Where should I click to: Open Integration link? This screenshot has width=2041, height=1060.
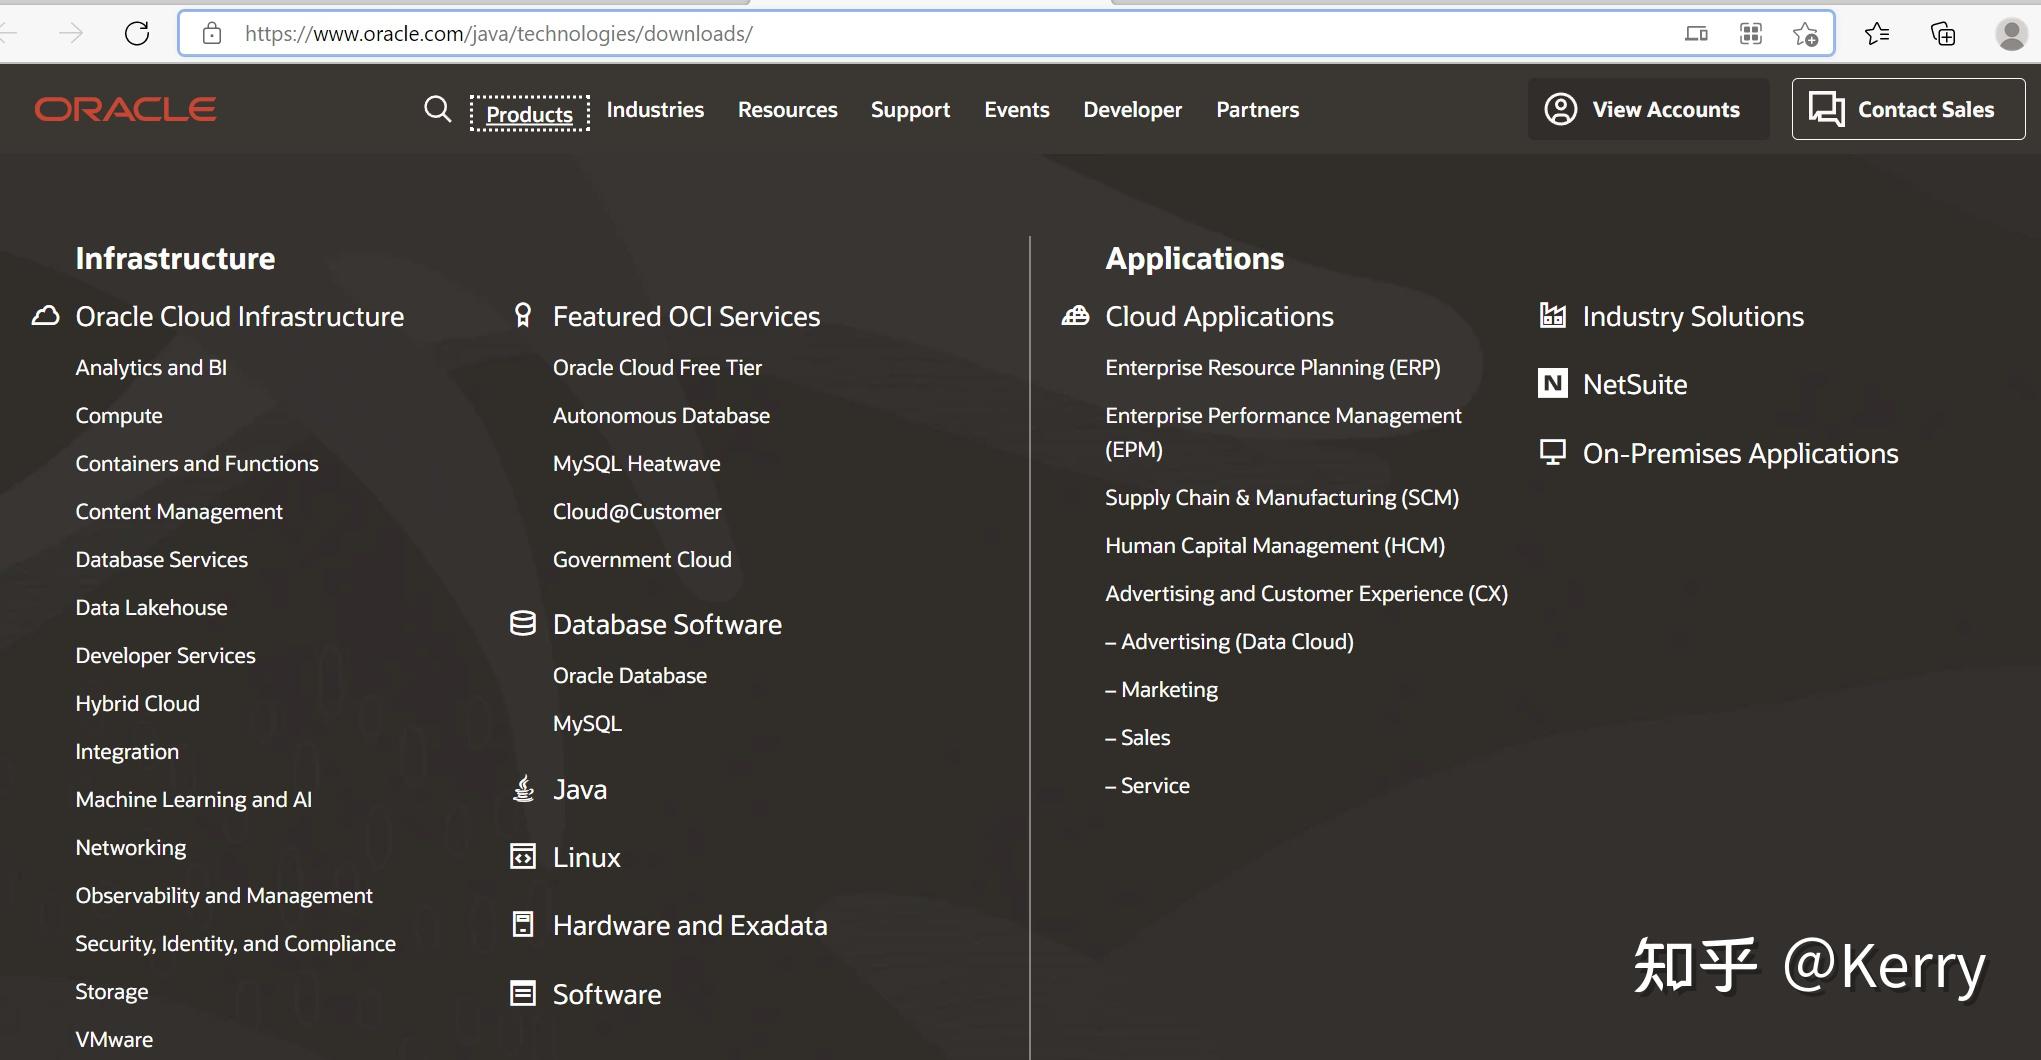pos(127,751)
